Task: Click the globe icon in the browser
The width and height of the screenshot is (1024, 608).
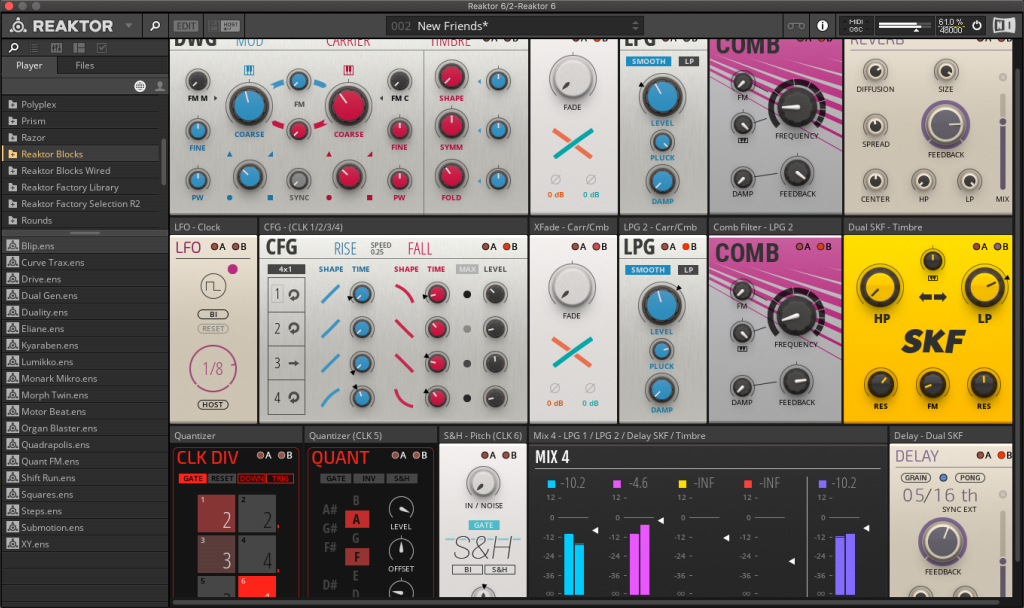Action: pos(140,86)
